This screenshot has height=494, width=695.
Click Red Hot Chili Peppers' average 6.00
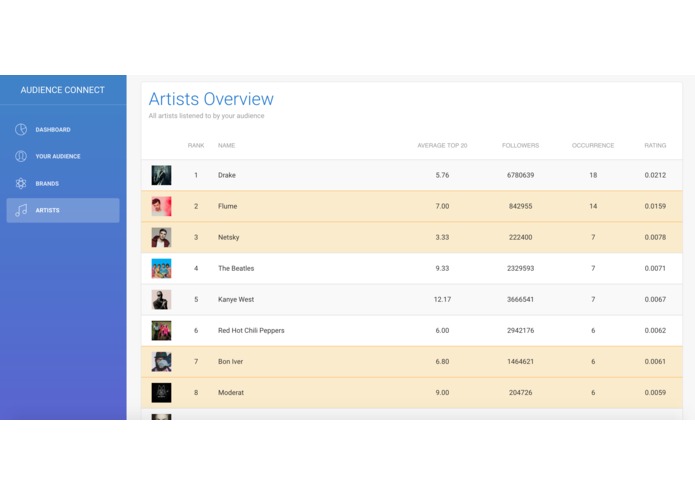coord(442,331)
